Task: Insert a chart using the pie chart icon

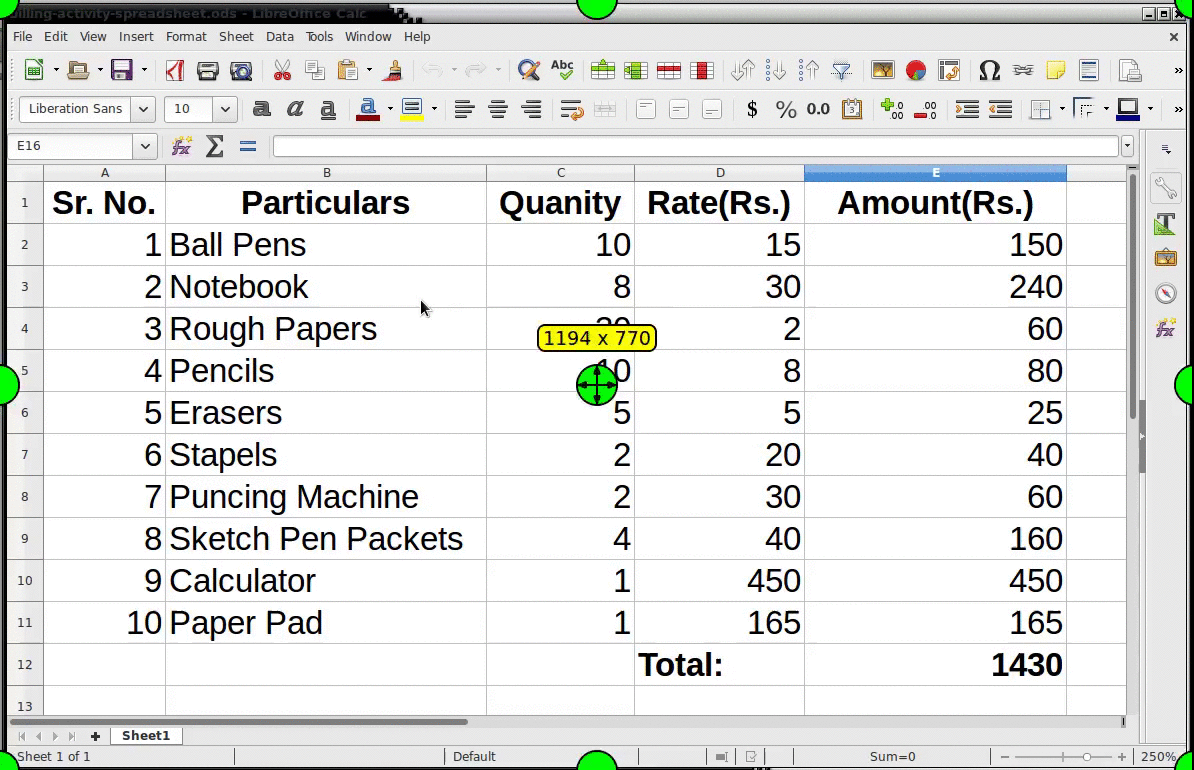Action: click(915, 70)
